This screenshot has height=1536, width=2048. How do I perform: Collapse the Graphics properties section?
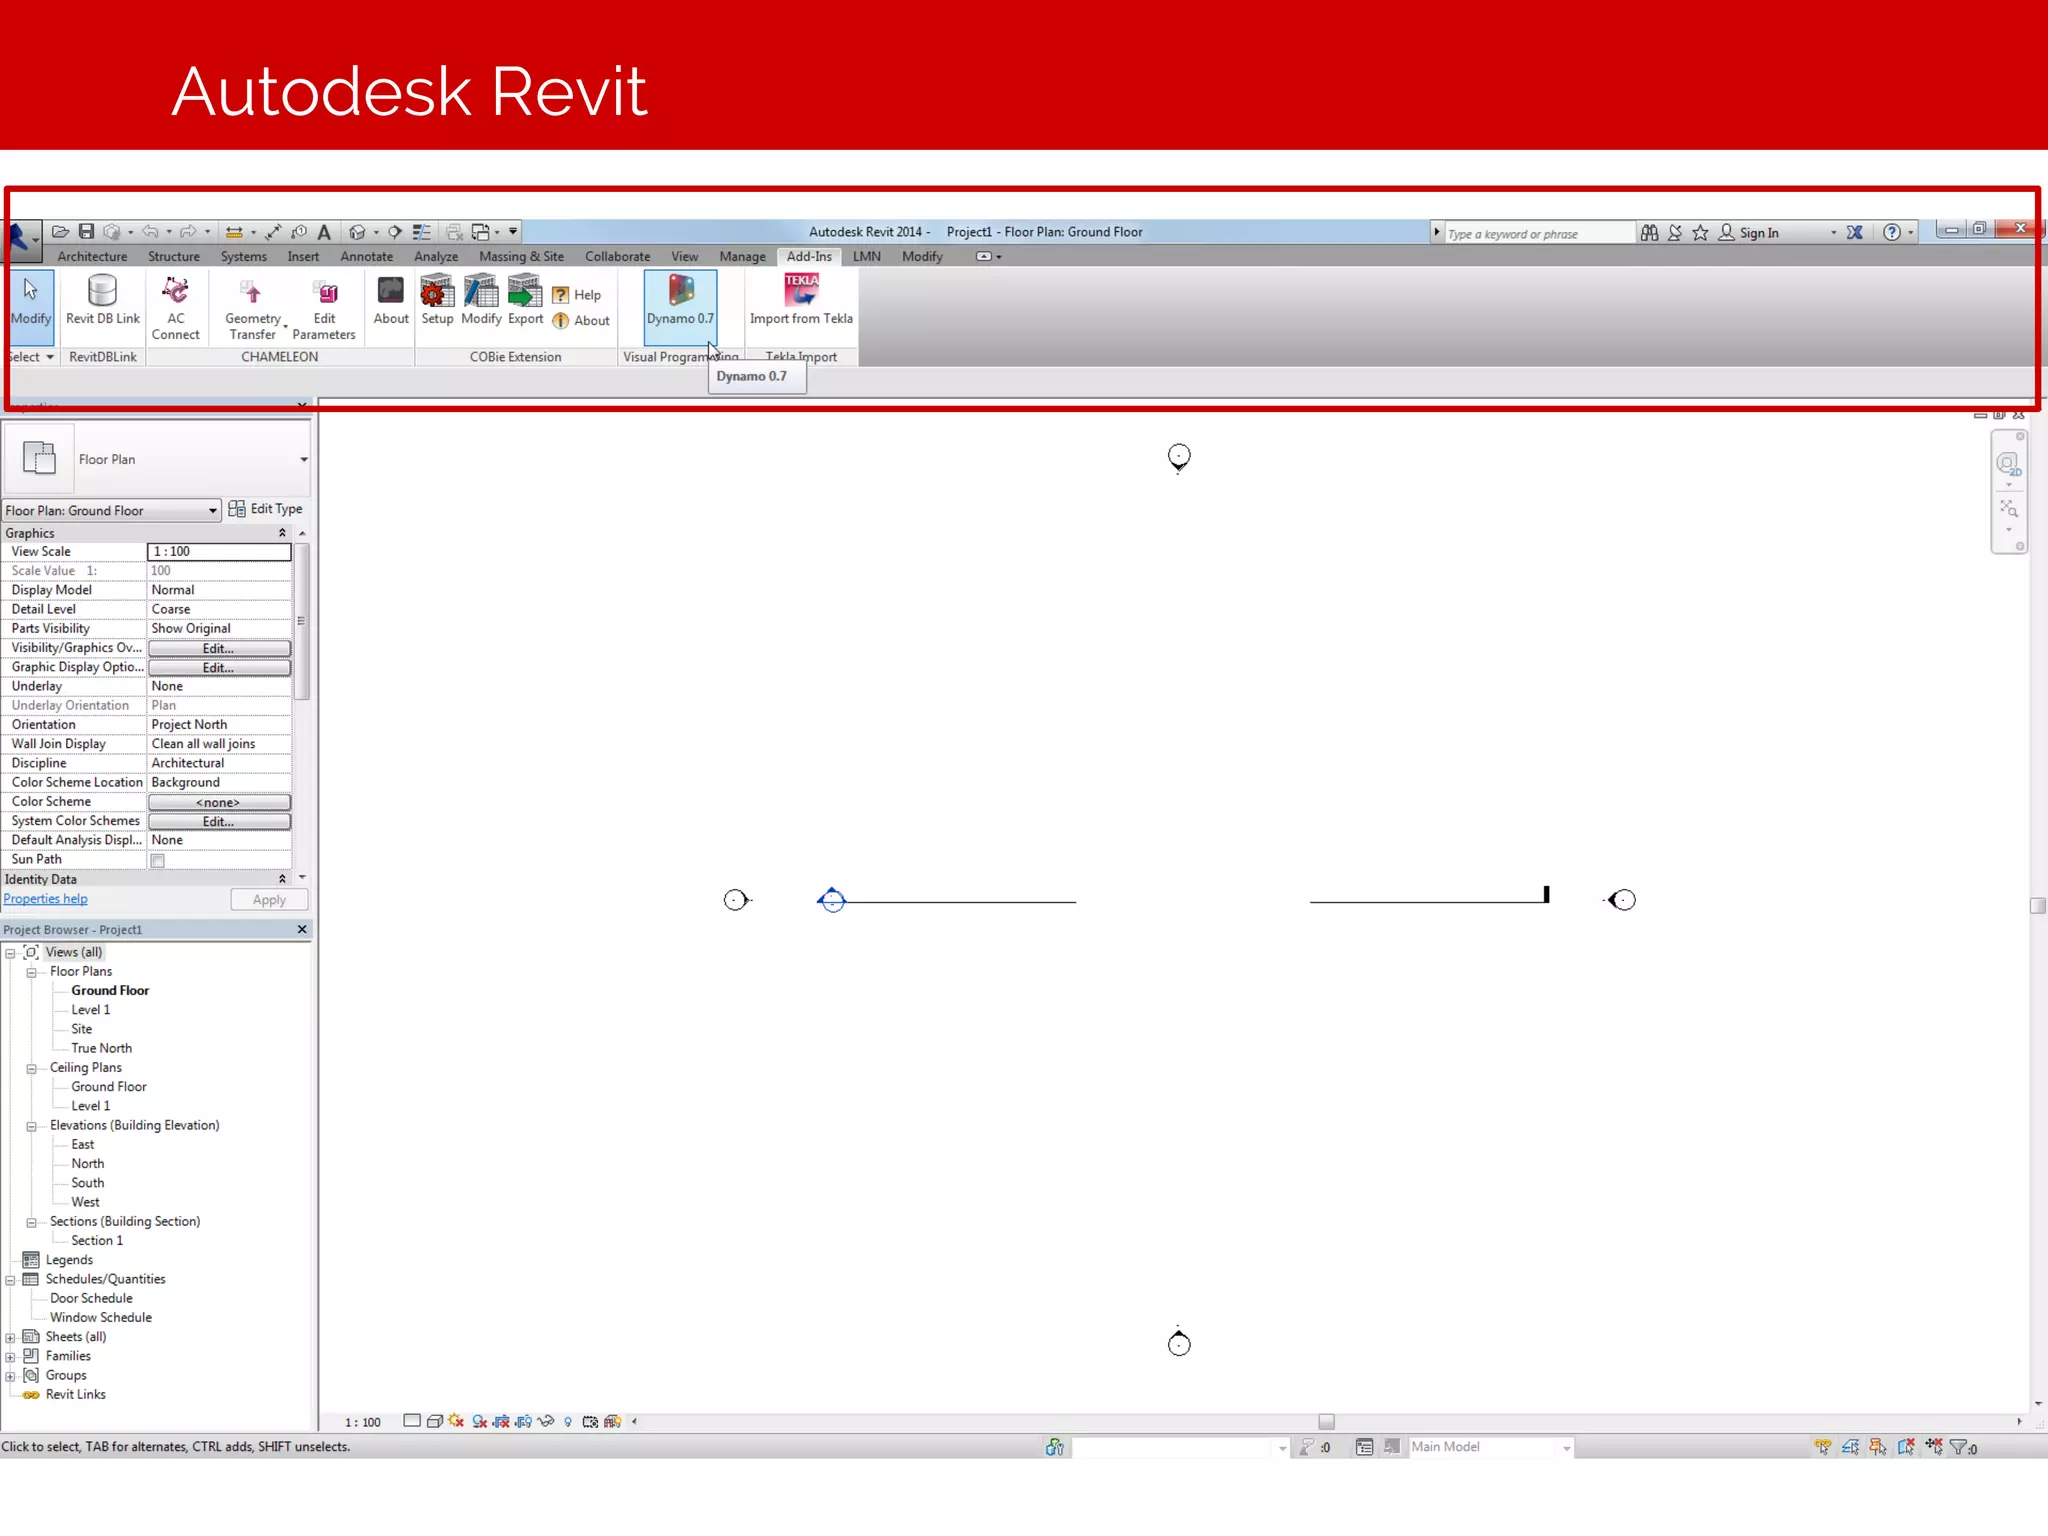[x=282, y=533]
